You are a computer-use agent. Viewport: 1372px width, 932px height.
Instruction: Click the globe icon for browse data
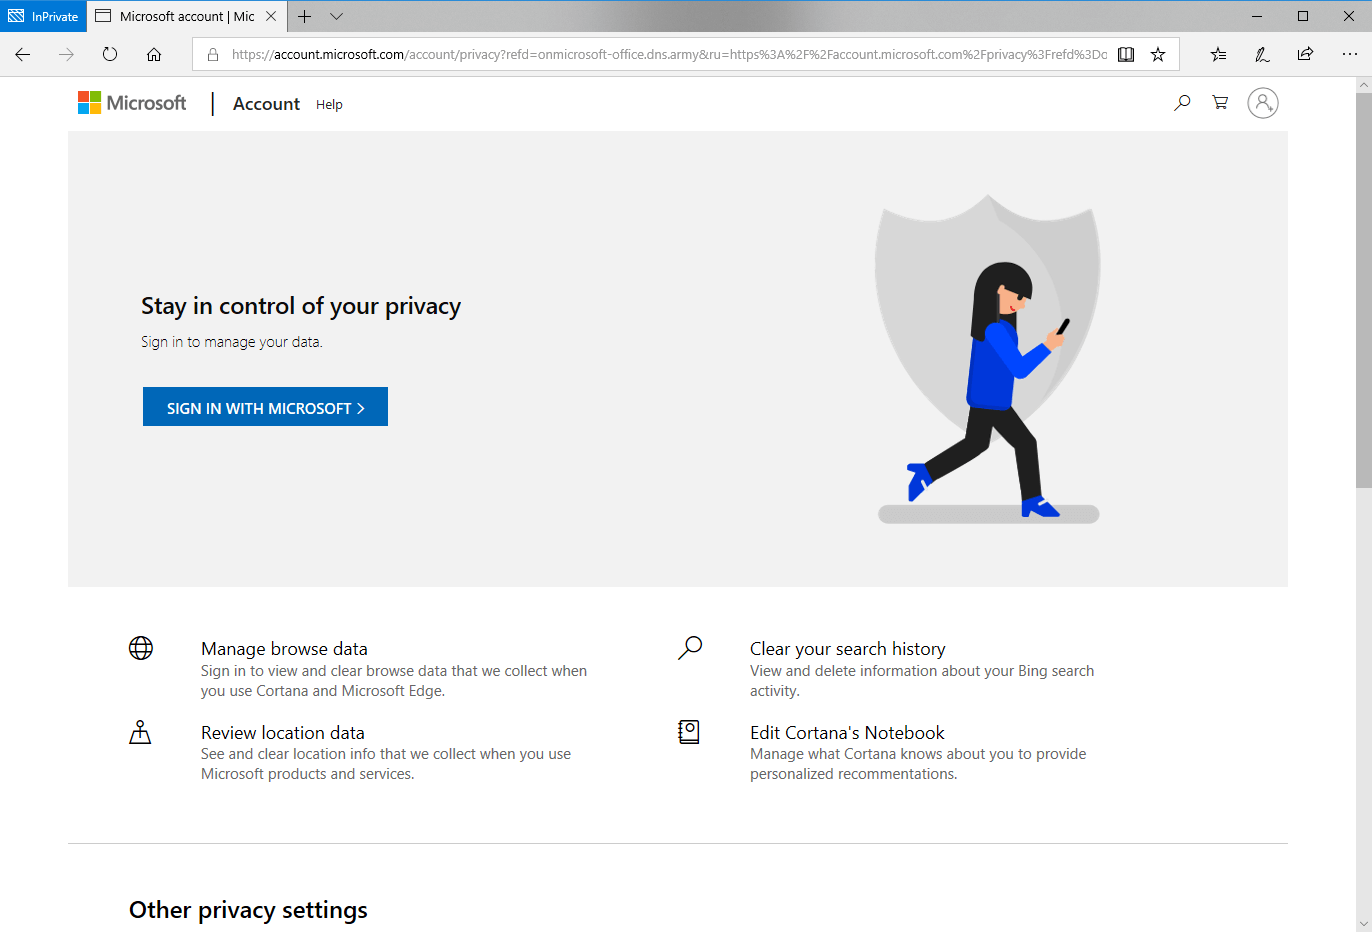coord(141,648)
